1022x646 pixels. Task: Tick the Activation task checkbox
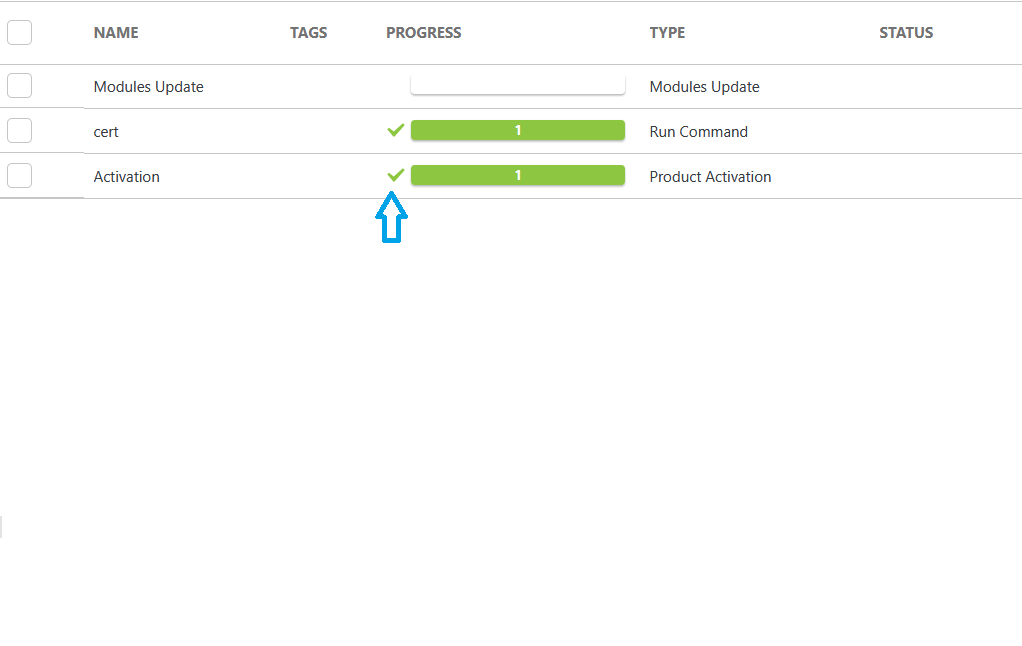[19, 176]
